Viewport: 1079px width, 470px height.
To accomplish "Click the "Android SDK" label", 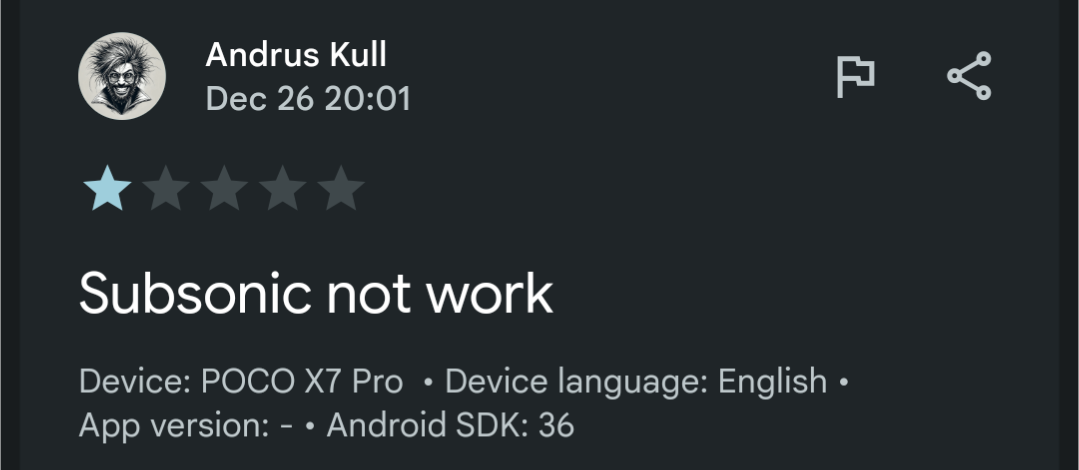I will (426, 426).
